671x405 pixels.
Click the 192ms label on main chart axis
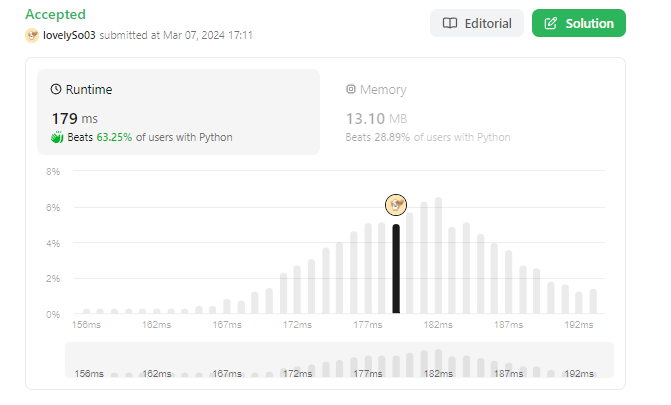[579, 325]
